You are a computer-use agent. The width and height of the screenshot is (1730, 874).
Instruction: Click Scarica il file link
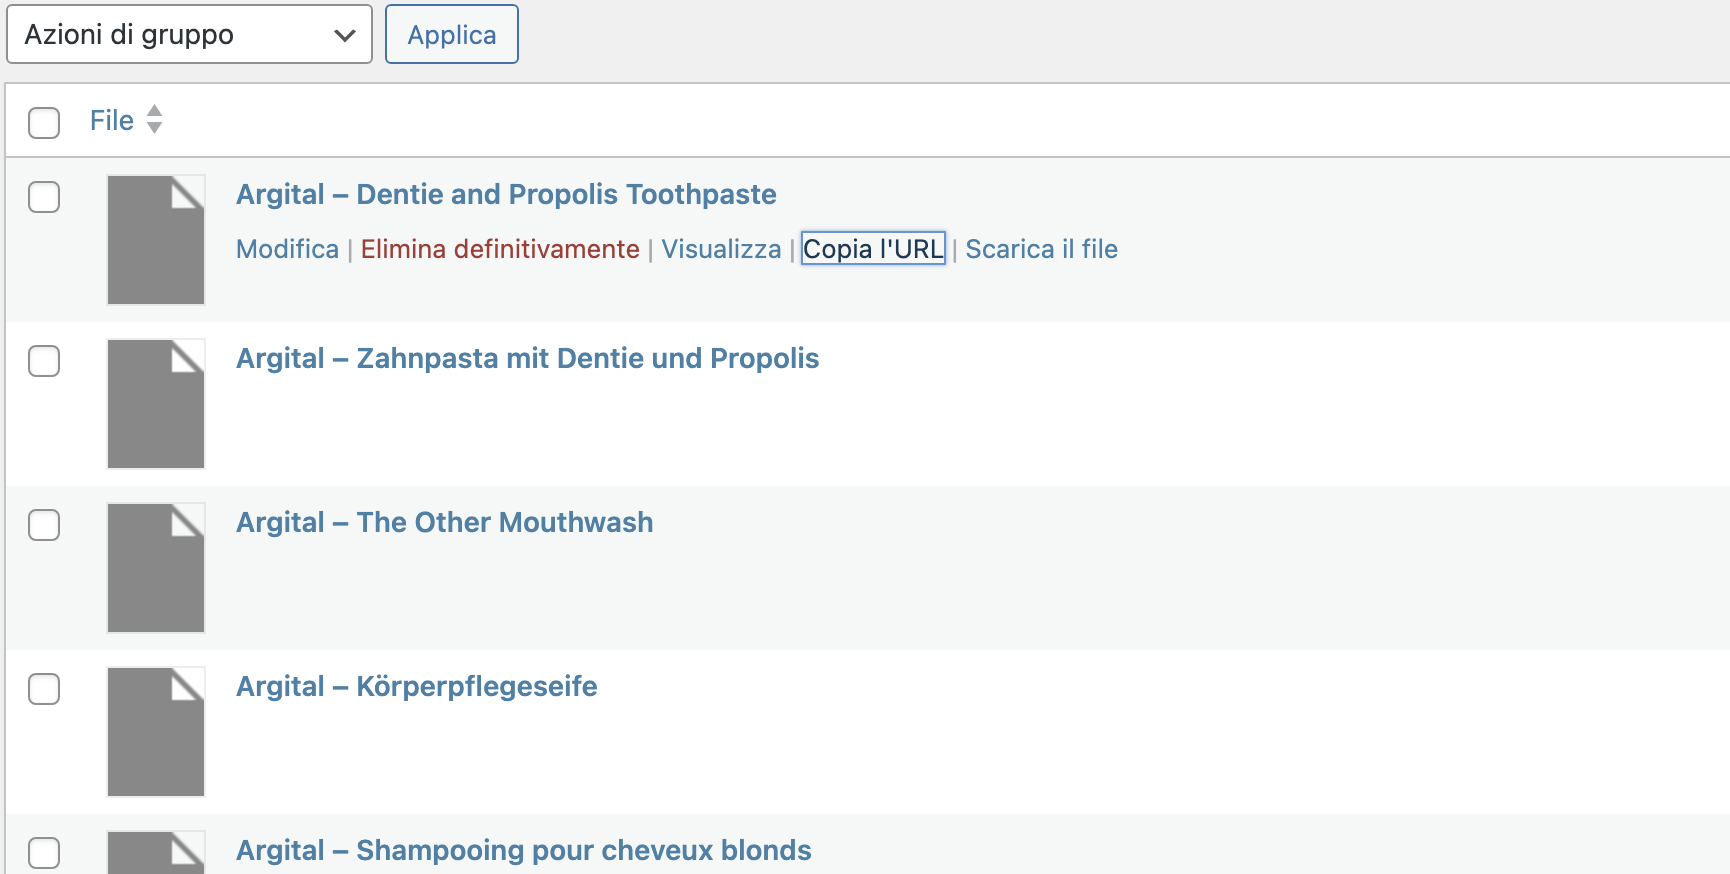tap(1041, 249)
